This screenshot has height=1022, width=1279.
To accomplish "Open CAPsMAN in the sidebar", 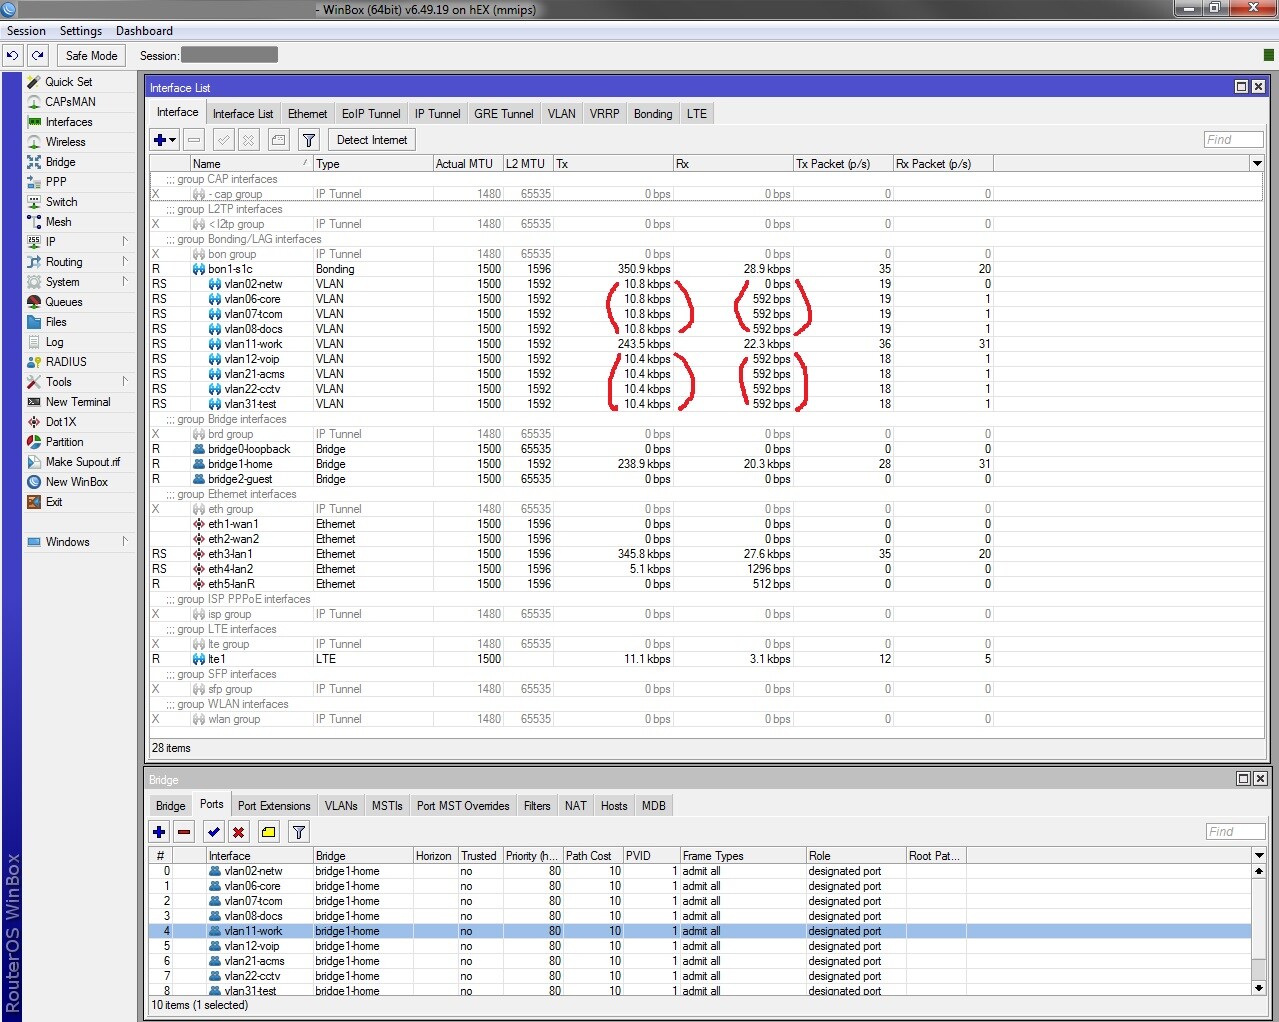I will [70, 102].
